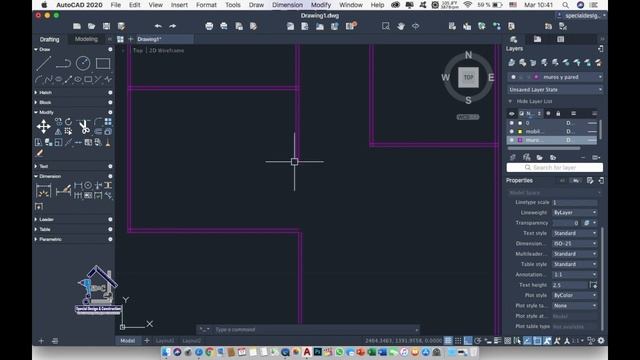
Task: Click white color swatch of layer 0
Action: click(520, 123)
